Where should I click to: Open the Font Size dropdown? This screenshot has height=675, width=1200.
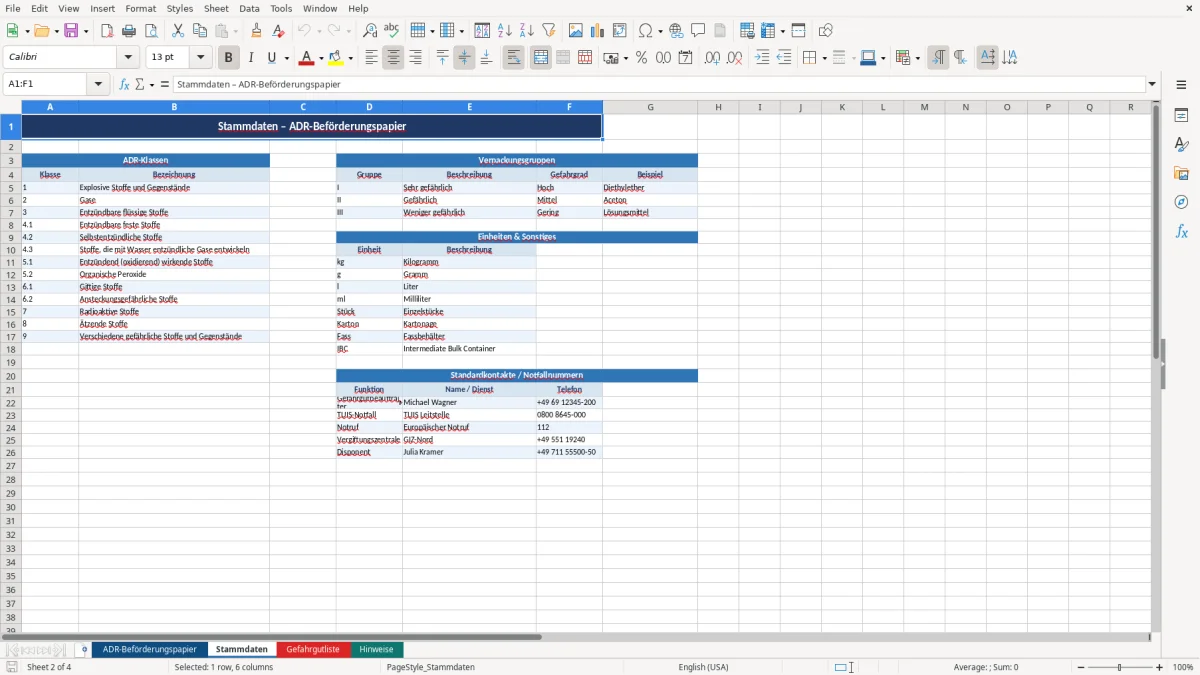[x=200, y=58]
